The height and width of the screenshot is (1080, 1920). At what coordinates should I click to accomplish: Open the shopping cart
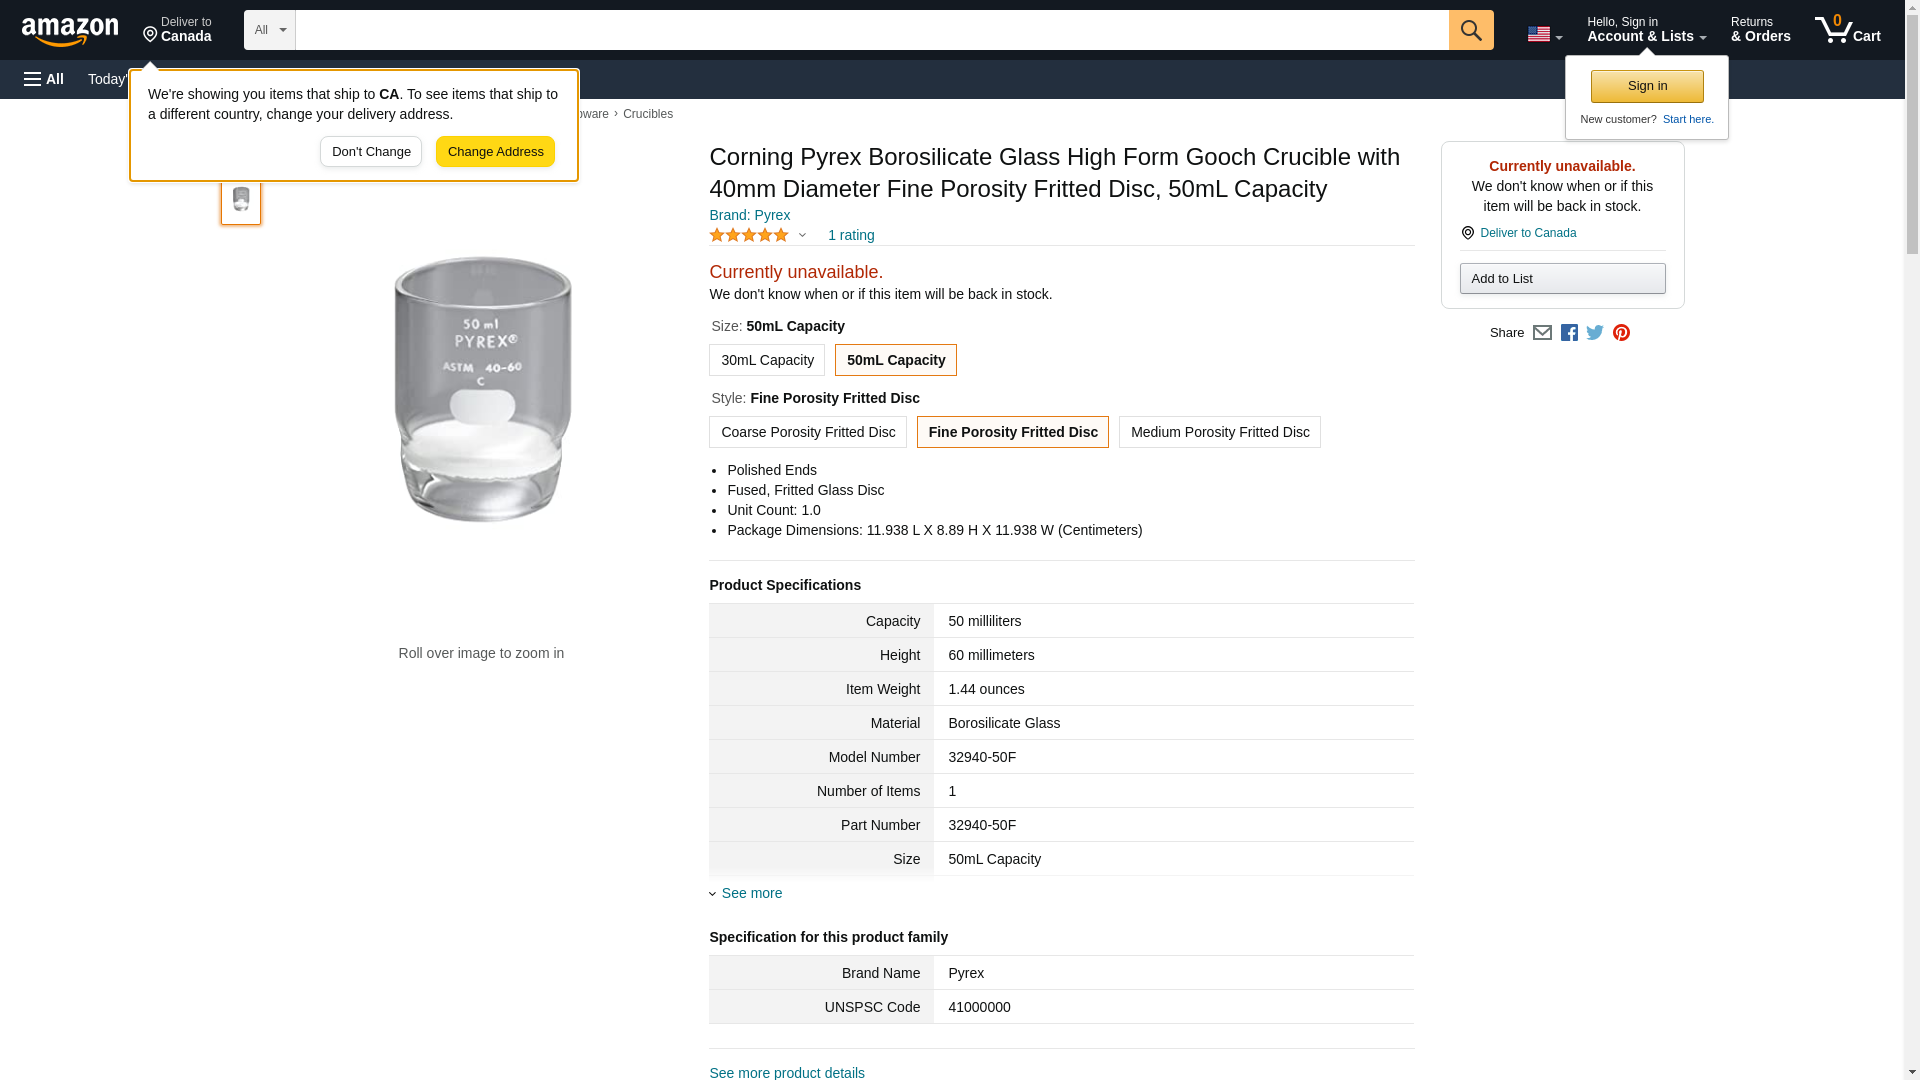pos(1847,30)
